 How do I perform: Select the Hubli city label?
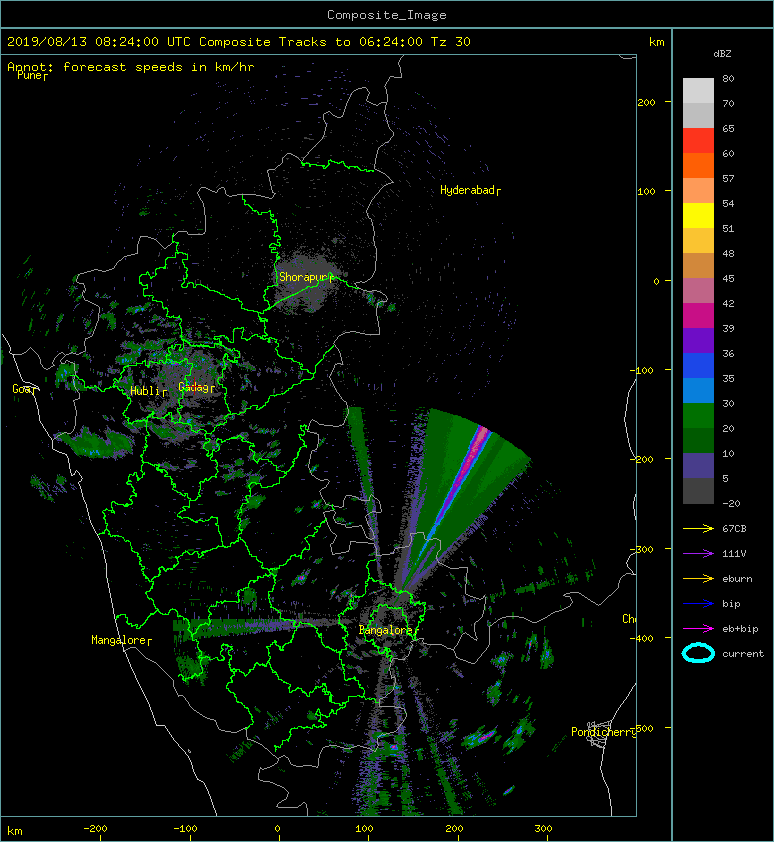tap(148, 391)
